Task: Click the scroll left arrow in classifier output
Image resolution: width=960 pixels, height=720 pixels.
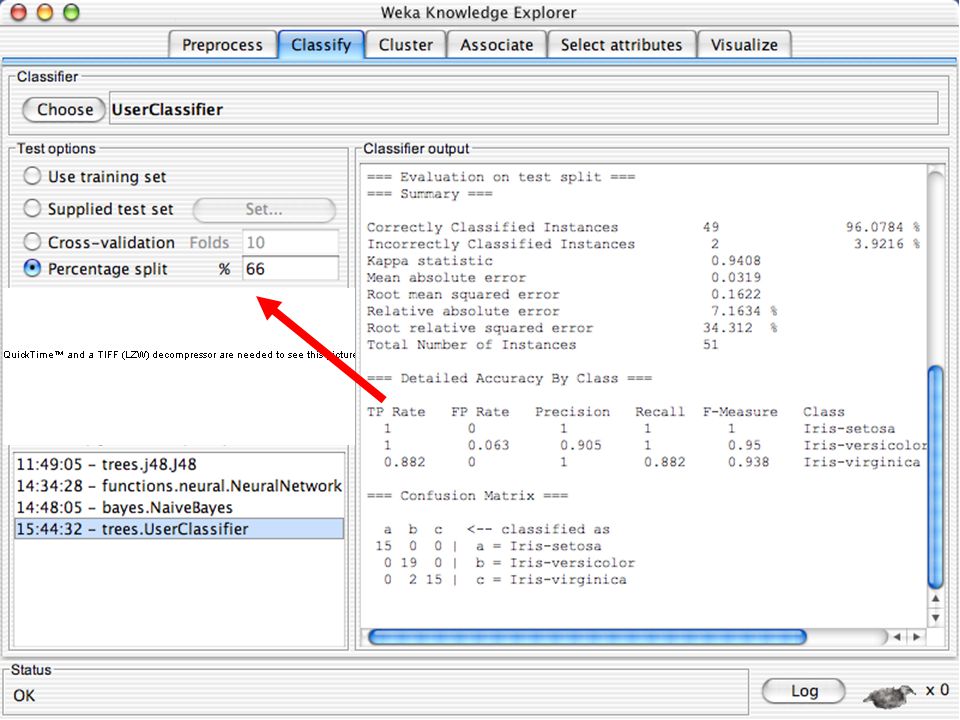Action: point(897,637)
